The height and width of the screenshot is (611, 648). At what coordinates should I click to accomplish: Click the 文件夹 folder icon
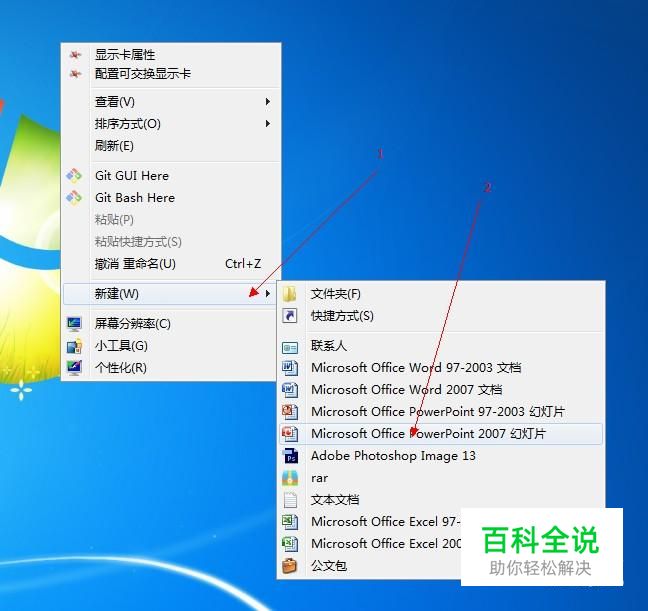(x=290, y=294)
